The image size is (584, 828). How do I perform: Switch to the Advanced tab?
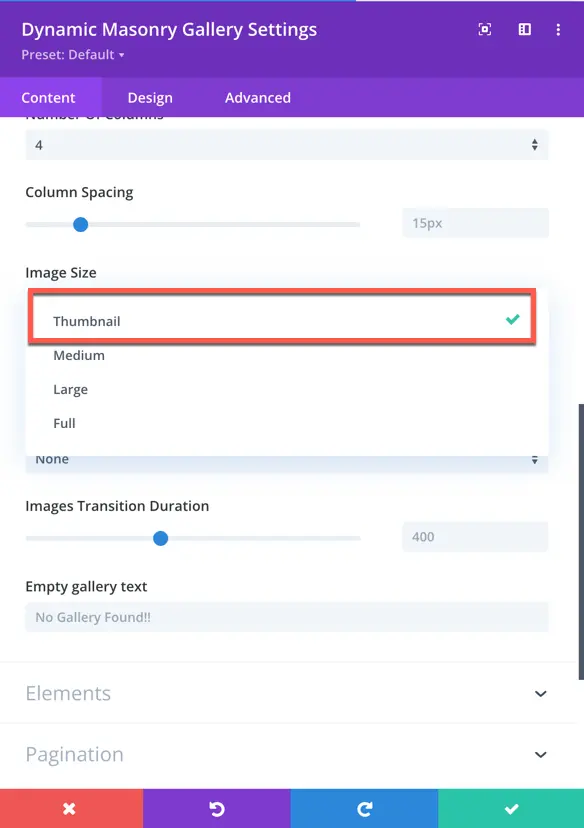258,98
